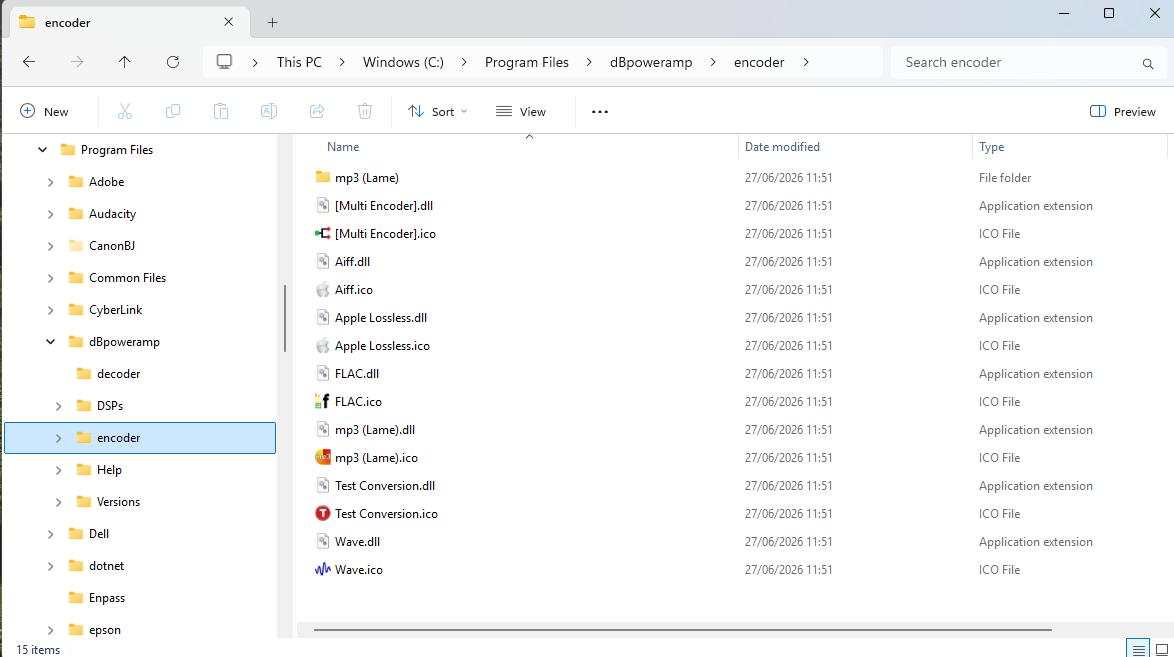
Task: Select Test Conversion.dll file name
Action: pos(385,485)
